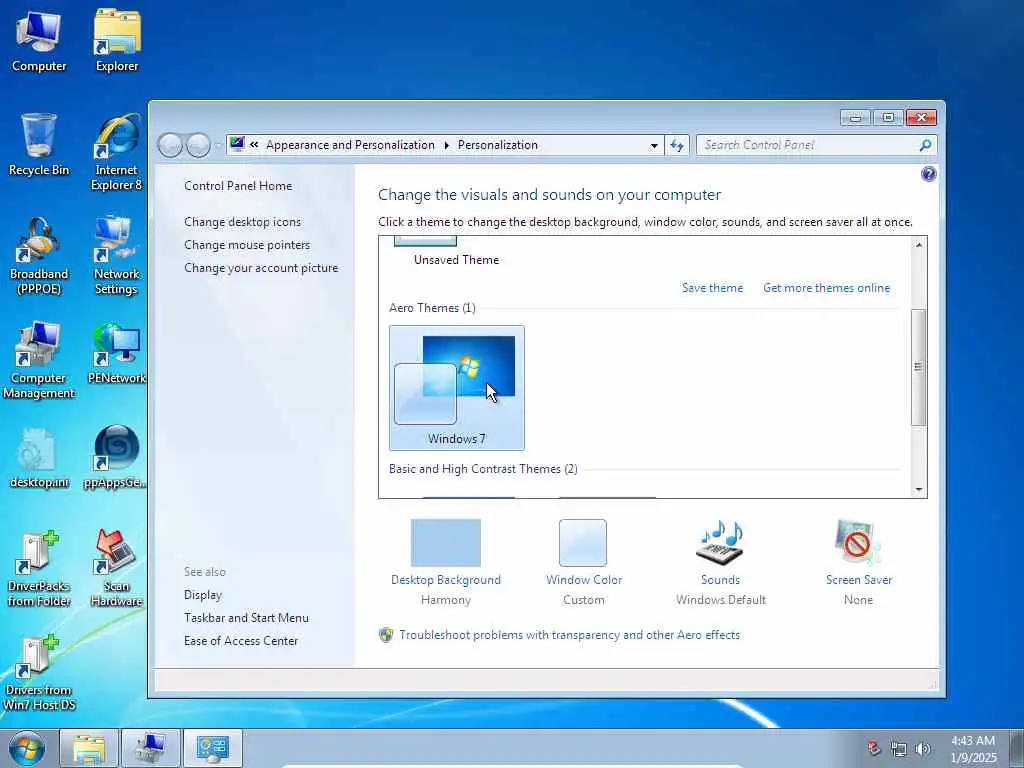Select the desktop.ini file icon
This screenshot has height=768, width=1024.
tap(39, 457)
